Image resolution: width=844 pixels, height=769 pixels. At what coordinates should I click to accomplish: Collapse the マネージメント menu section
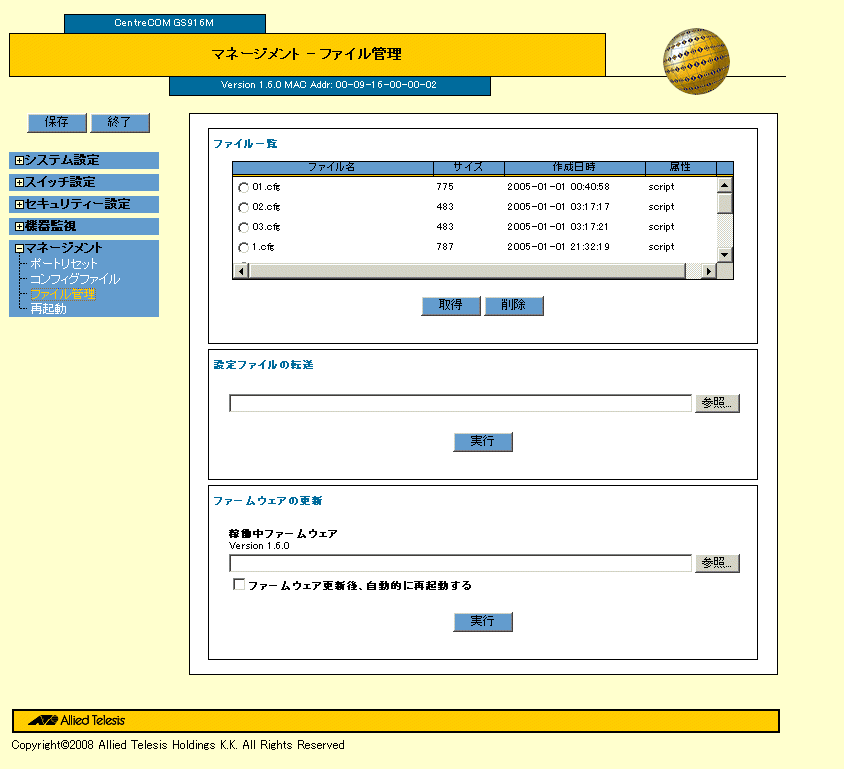click(18, 248)
